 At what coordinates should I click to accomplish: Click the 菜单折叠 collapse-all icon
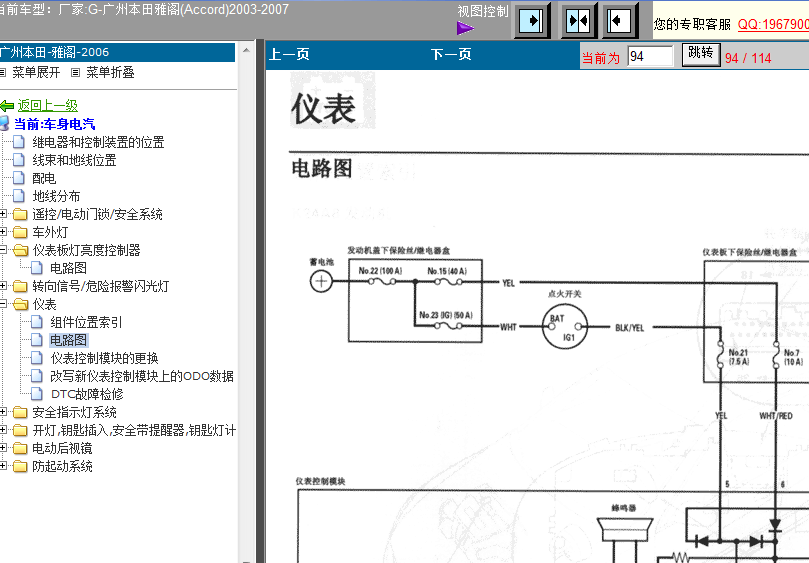75,73
